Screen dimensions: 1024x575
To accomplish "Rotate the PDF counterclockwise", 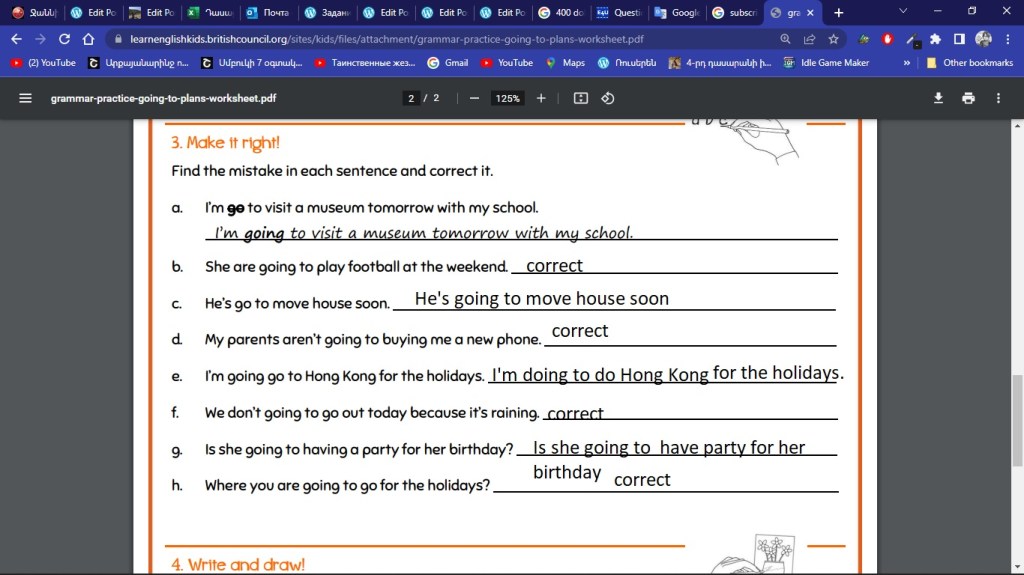I will pyautogui.click(x=607, y=98).
